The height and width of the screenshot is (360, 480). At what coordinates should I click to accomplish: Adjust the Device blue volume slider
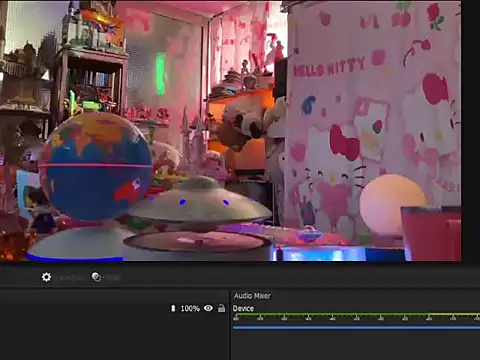pyautogui.click(x=356, y=328)
